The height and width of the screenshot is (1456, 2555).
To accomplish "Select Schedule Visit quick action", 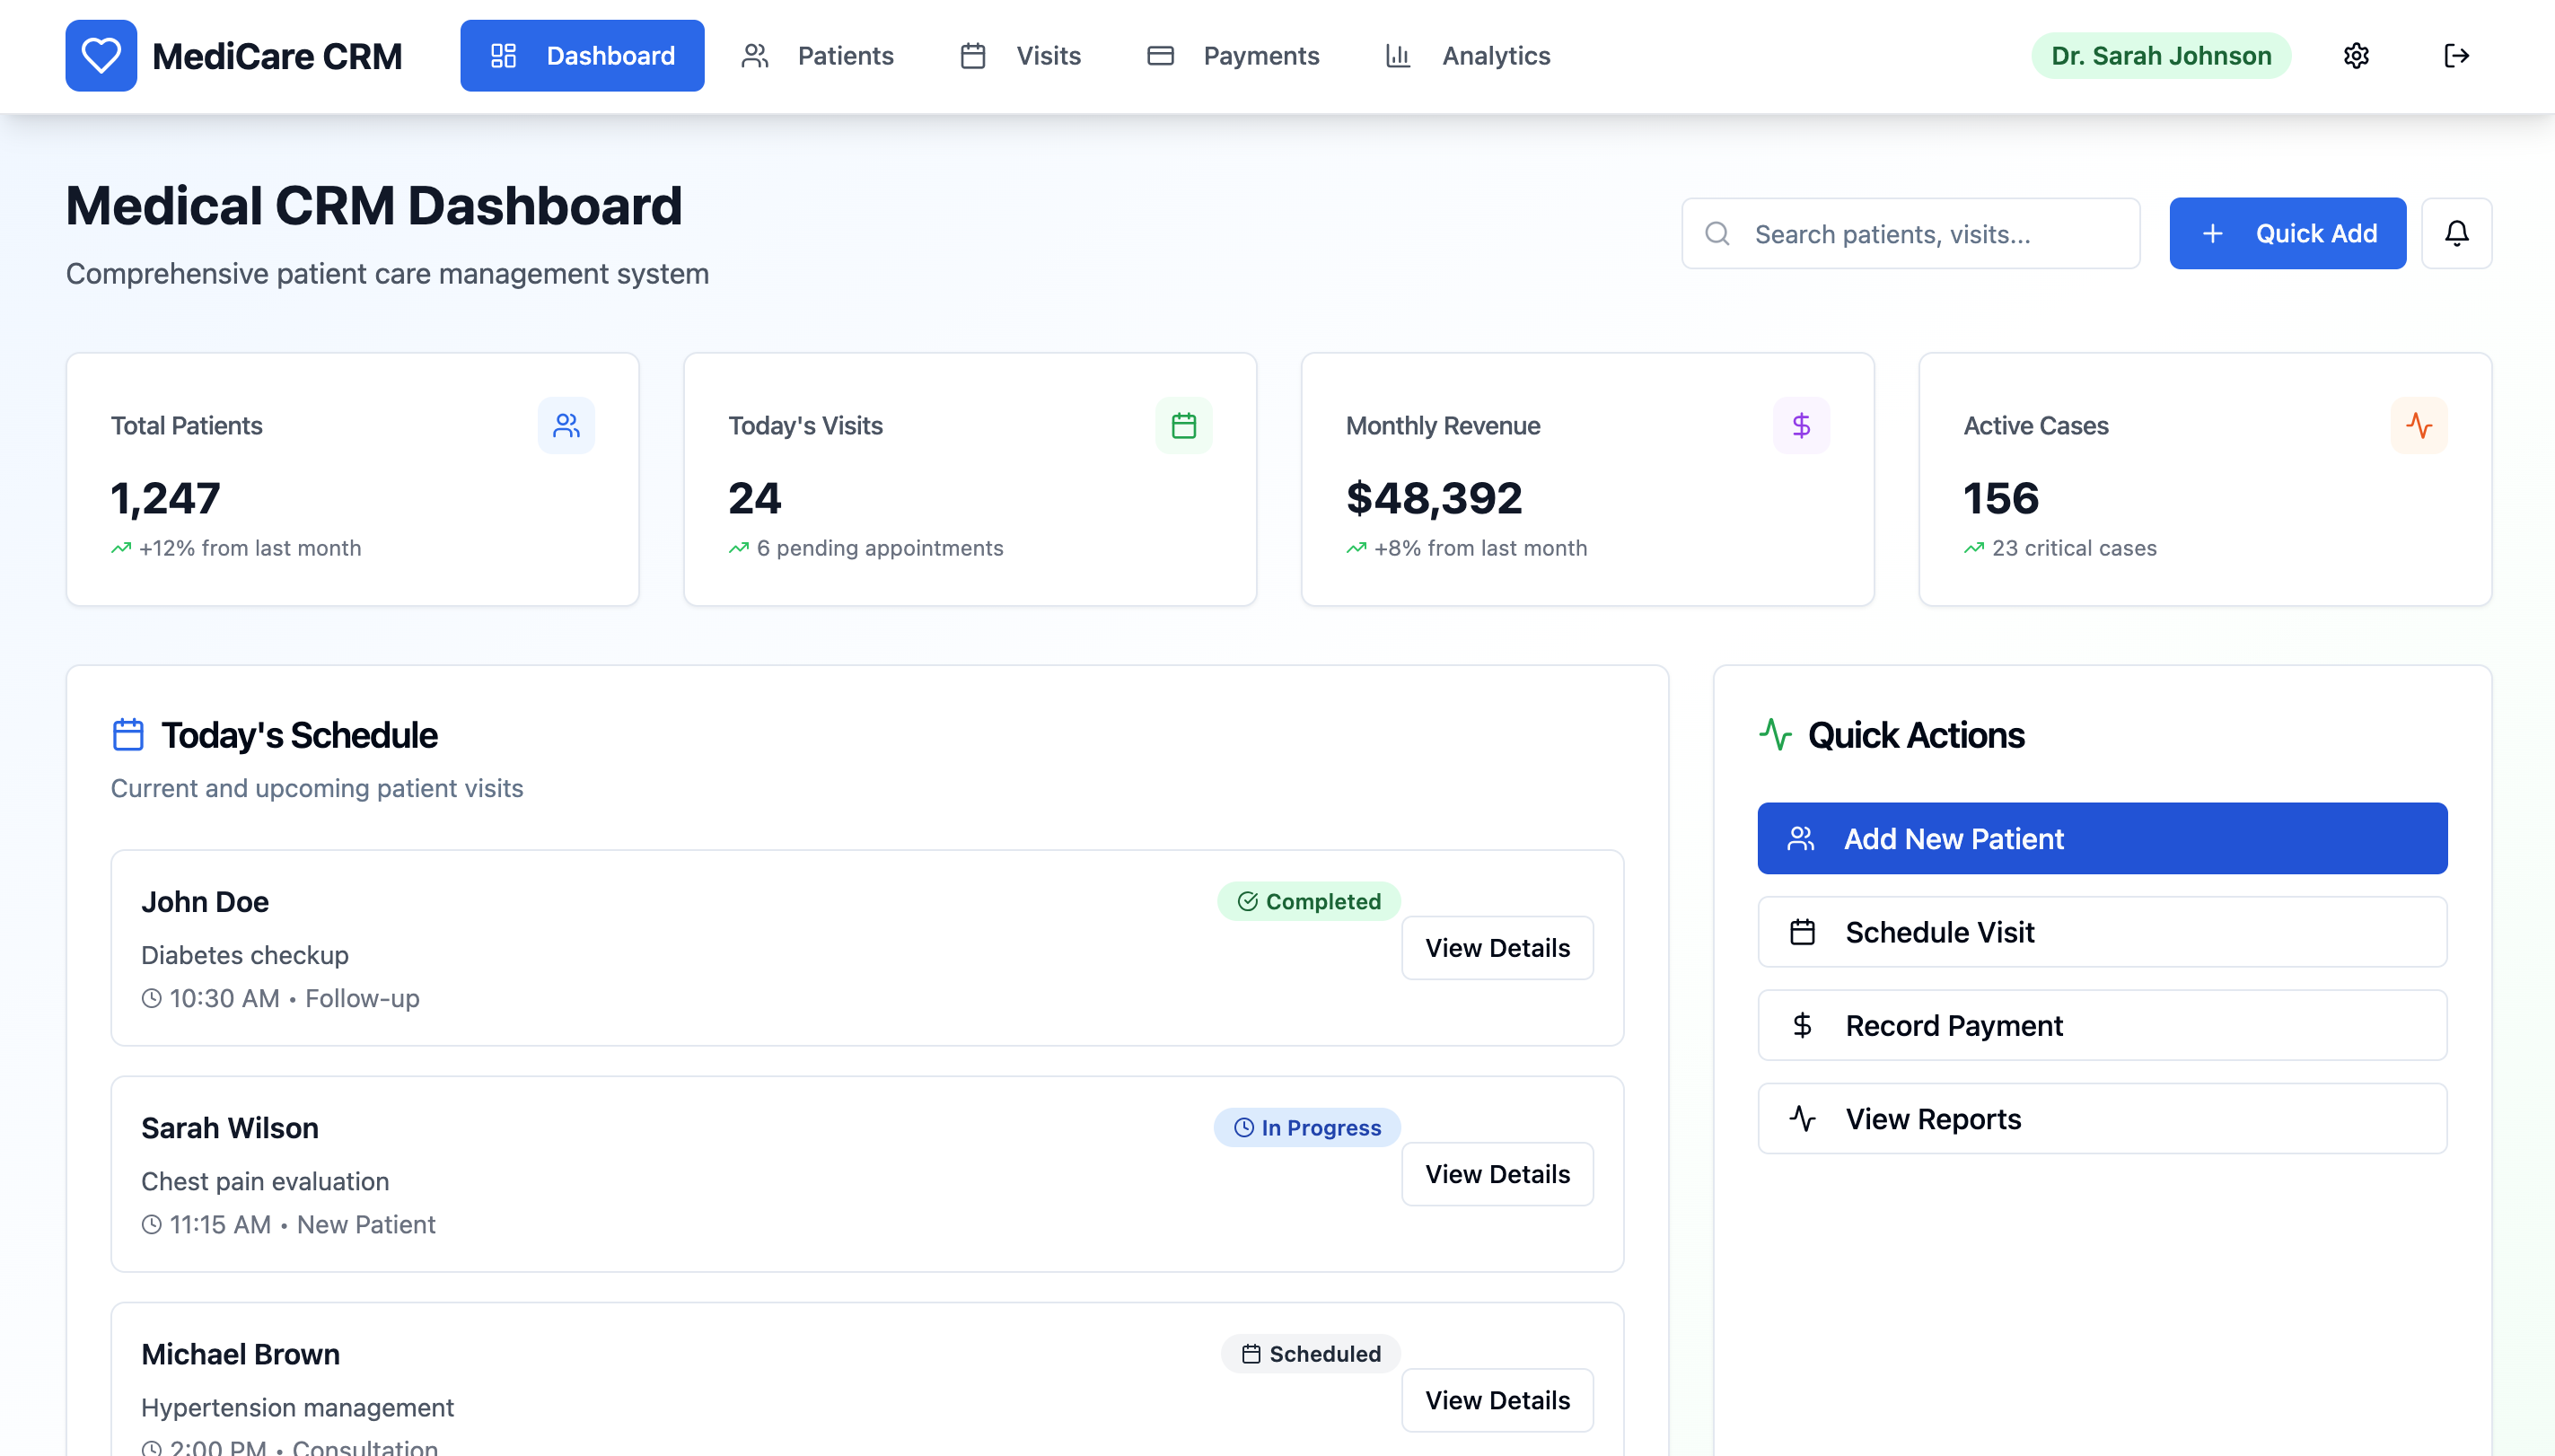I will [x=2102, y=932].
